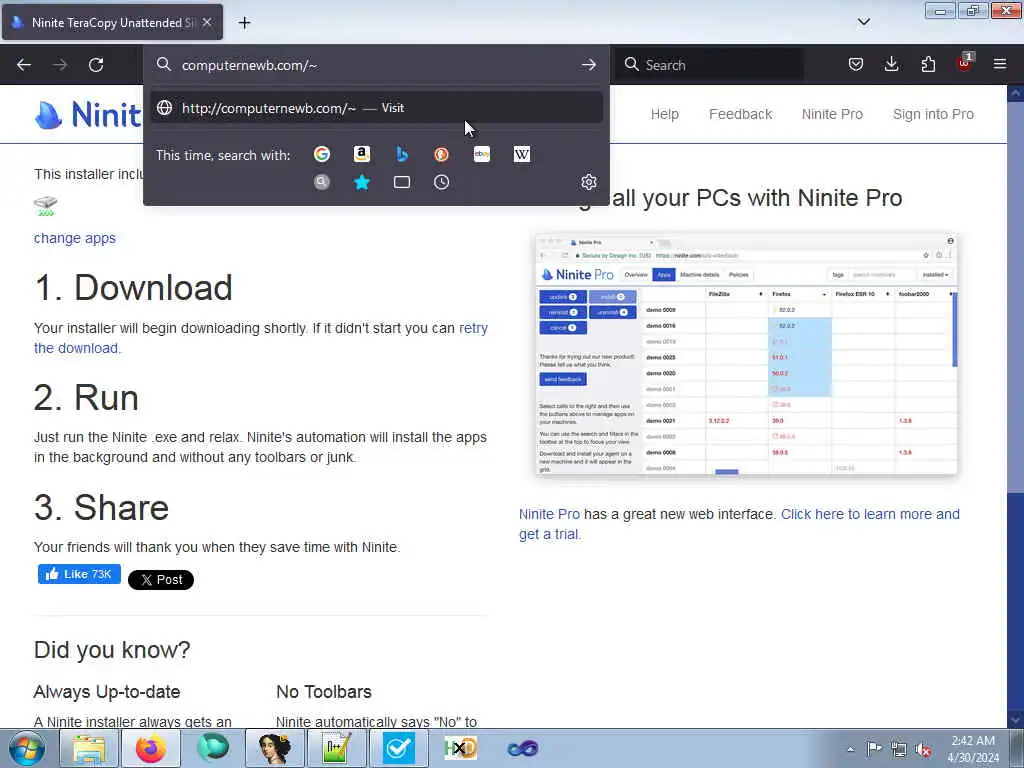The height and width of the screenshot is (768, 1024).
Task: Reload the current page
Action: point(96,65)
